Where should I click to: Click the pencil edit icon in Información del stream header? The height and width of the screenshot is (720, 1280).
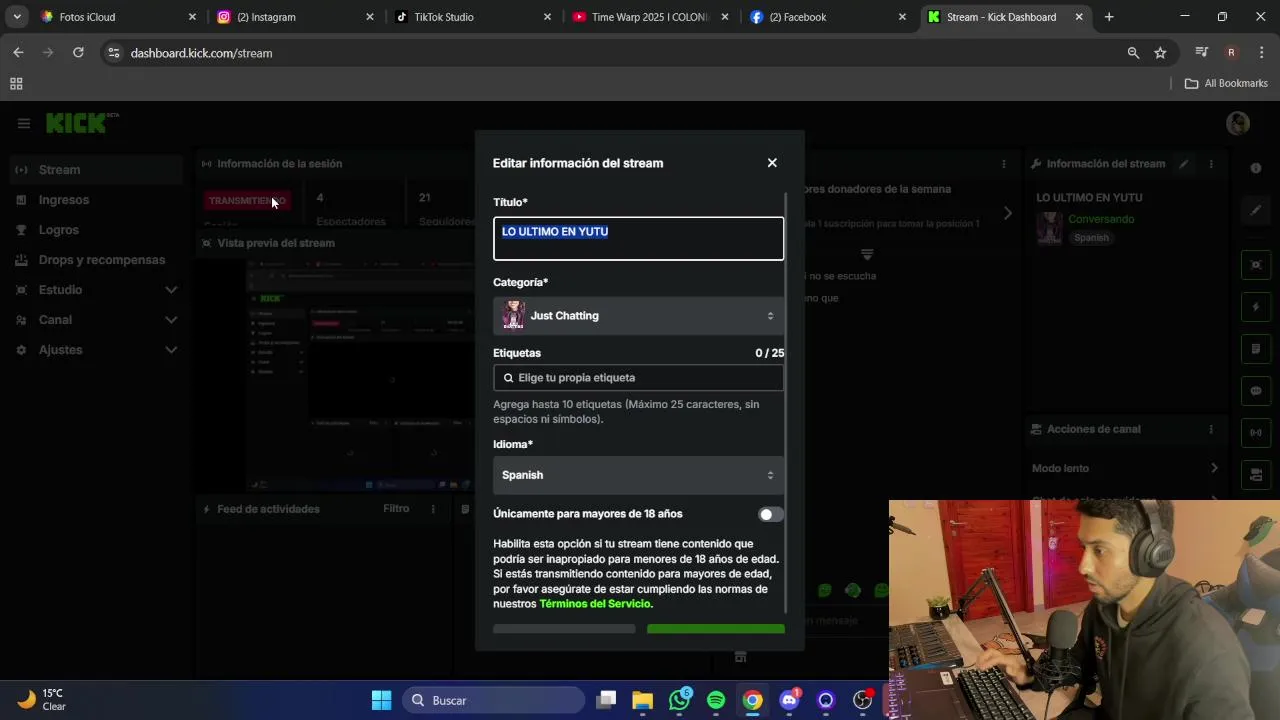point(1184,164)
